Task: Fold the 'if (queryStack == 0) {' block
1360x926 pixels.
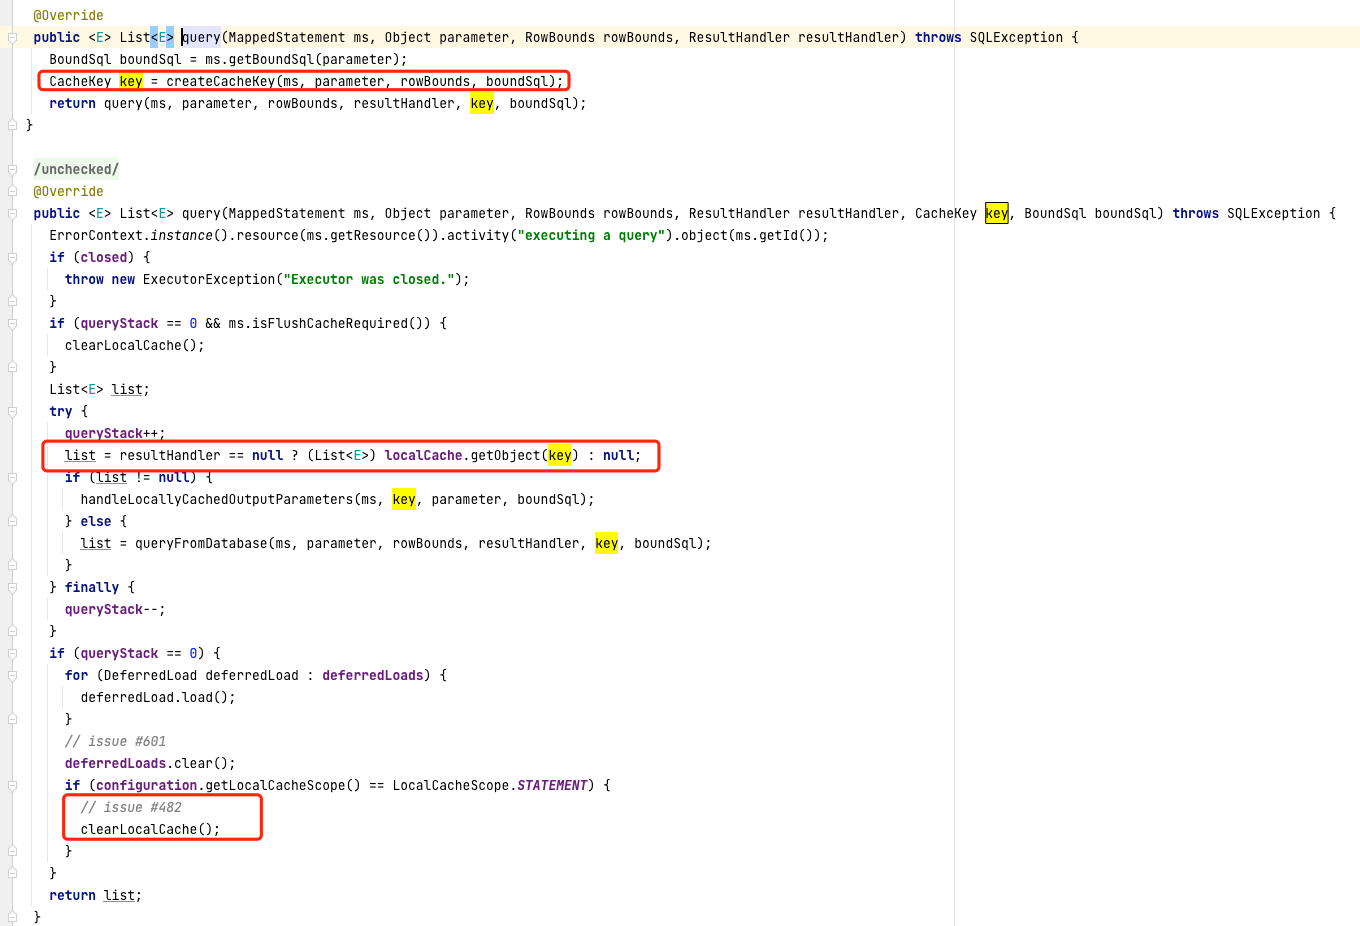Action: (12, 653)
